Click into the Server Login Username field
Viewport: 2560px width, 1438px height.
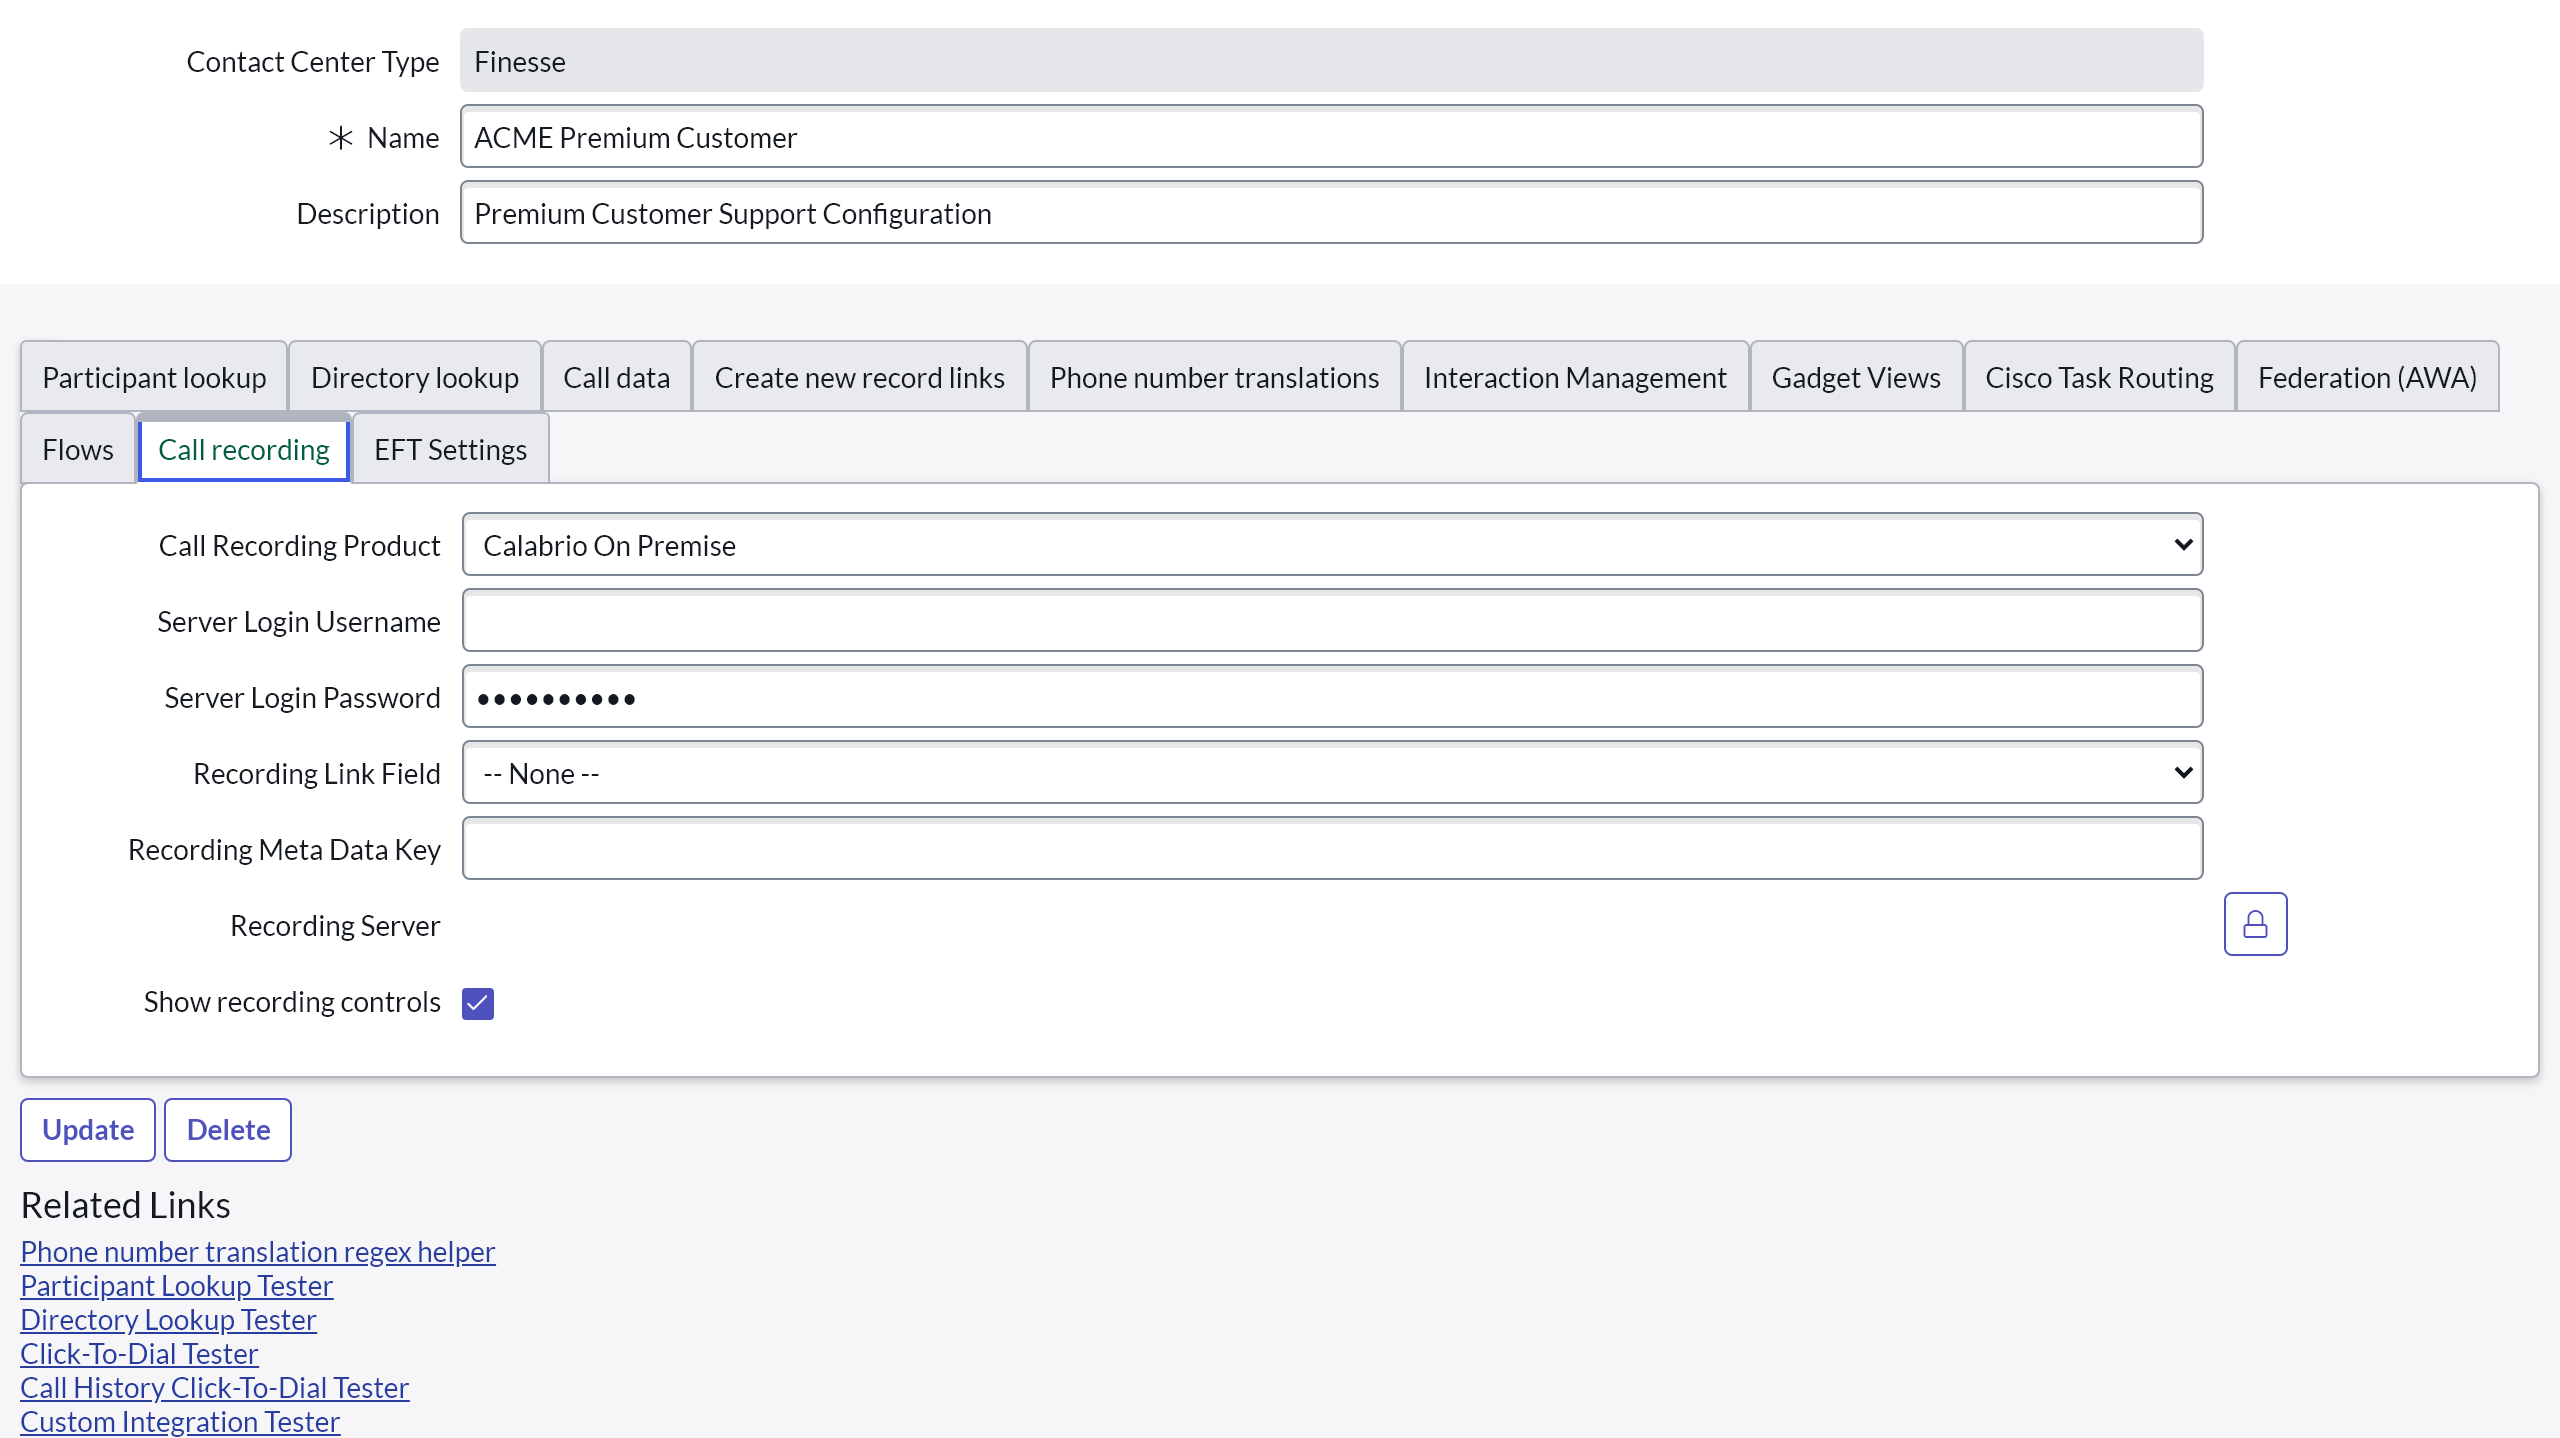point(1331,621)
